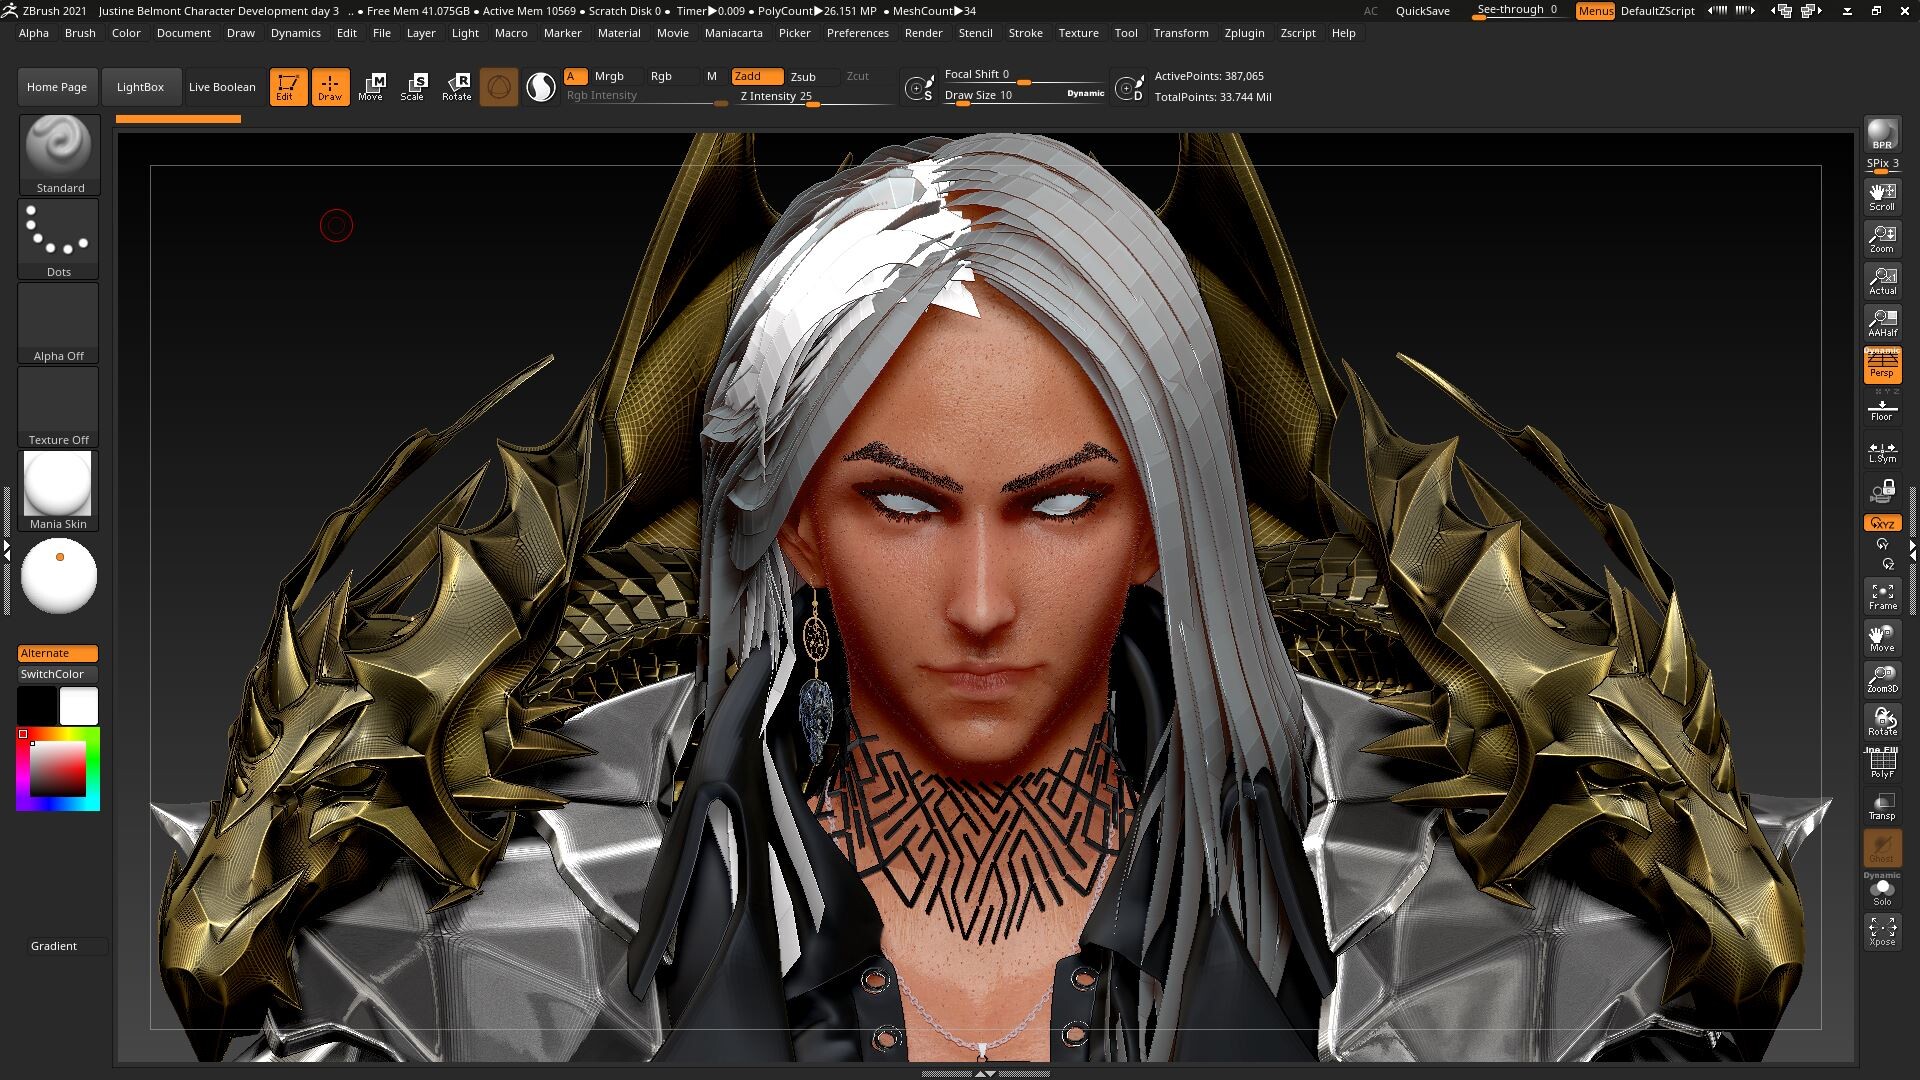Toggle XYZ rotation mode
This screenshot has height=1080, width=1920.
[x=1882, y=523]
